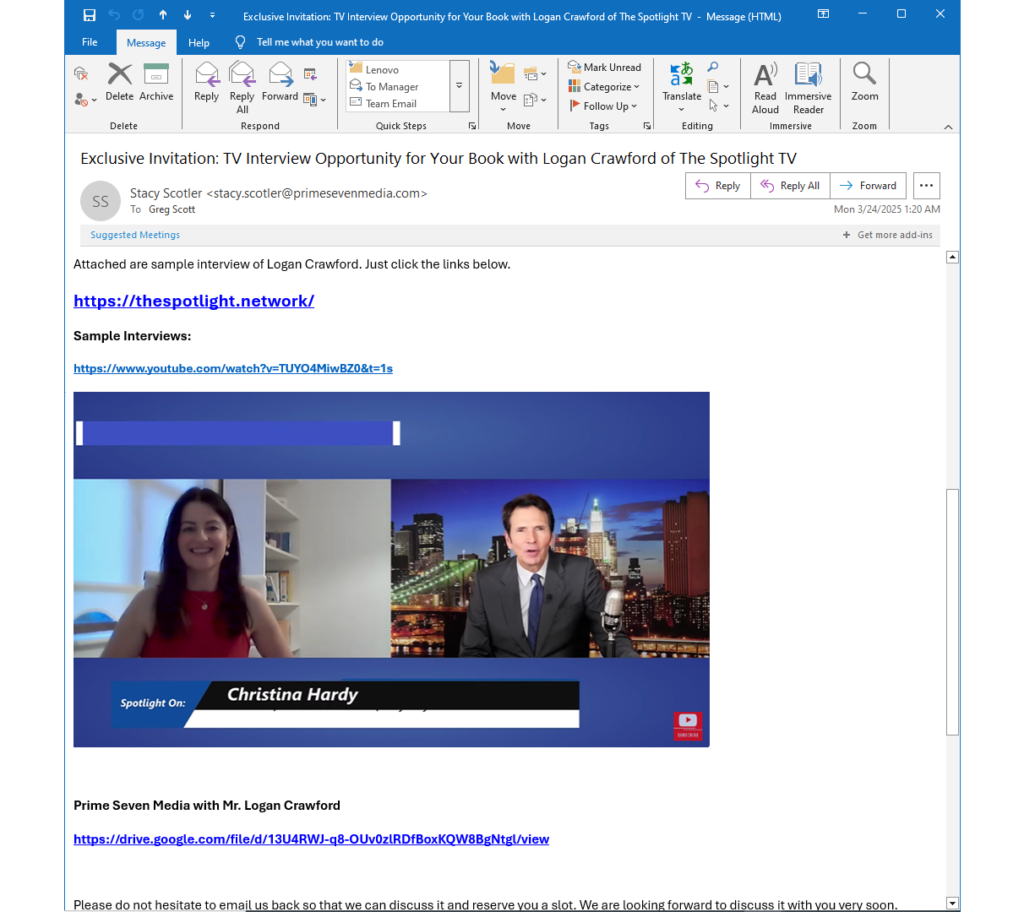Open the File tab
The width and height of the screenshot is (1024, 912).
point(89,42)
